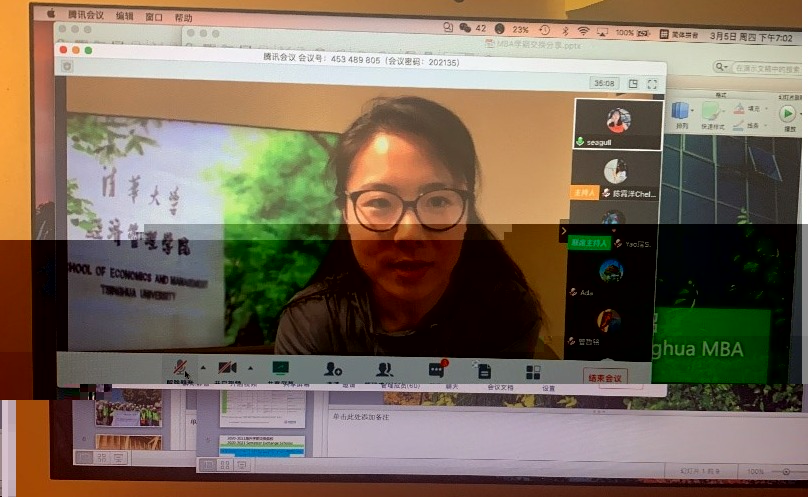Open the Apple menu
The width and height of the screenshot is (808, 497).
(x=51, y=14)
